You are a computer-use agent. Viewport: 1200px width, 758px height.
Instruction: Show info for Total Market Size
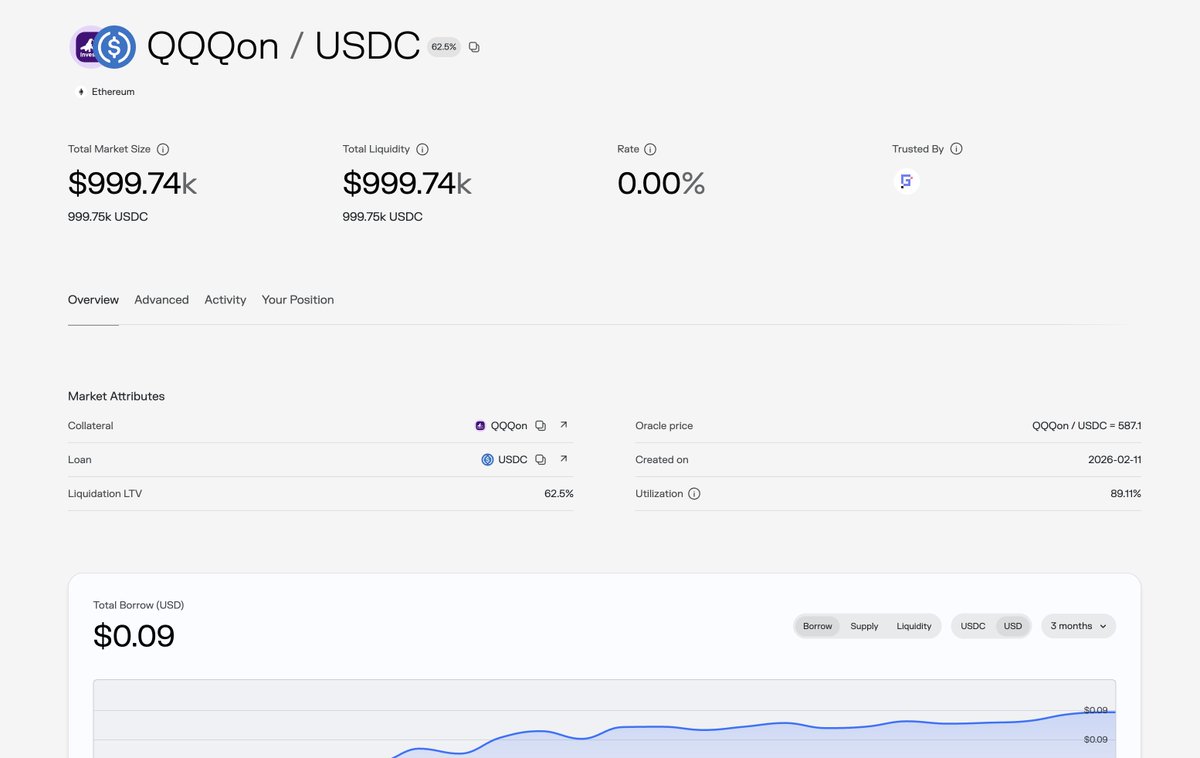163,149
